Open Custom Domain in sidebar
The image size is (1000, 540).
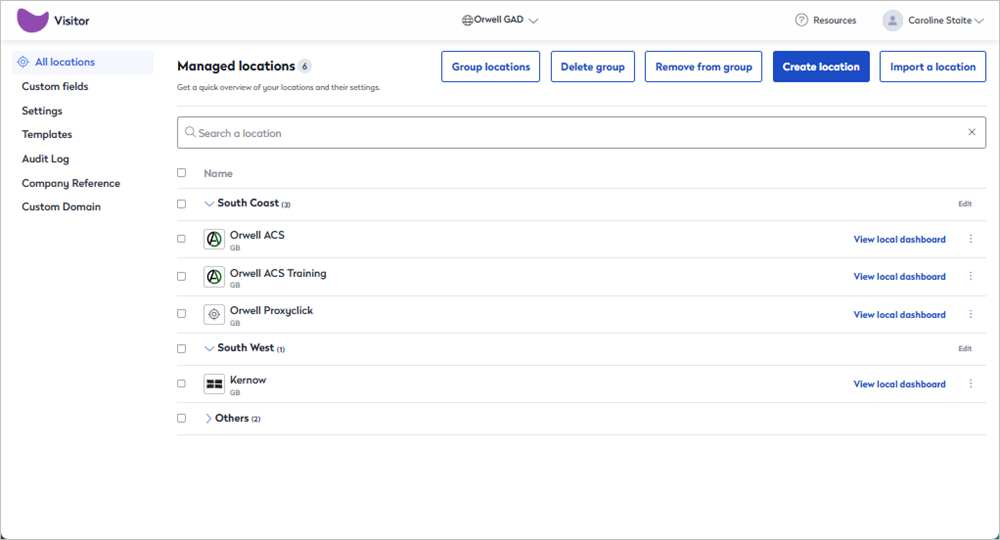61,207
